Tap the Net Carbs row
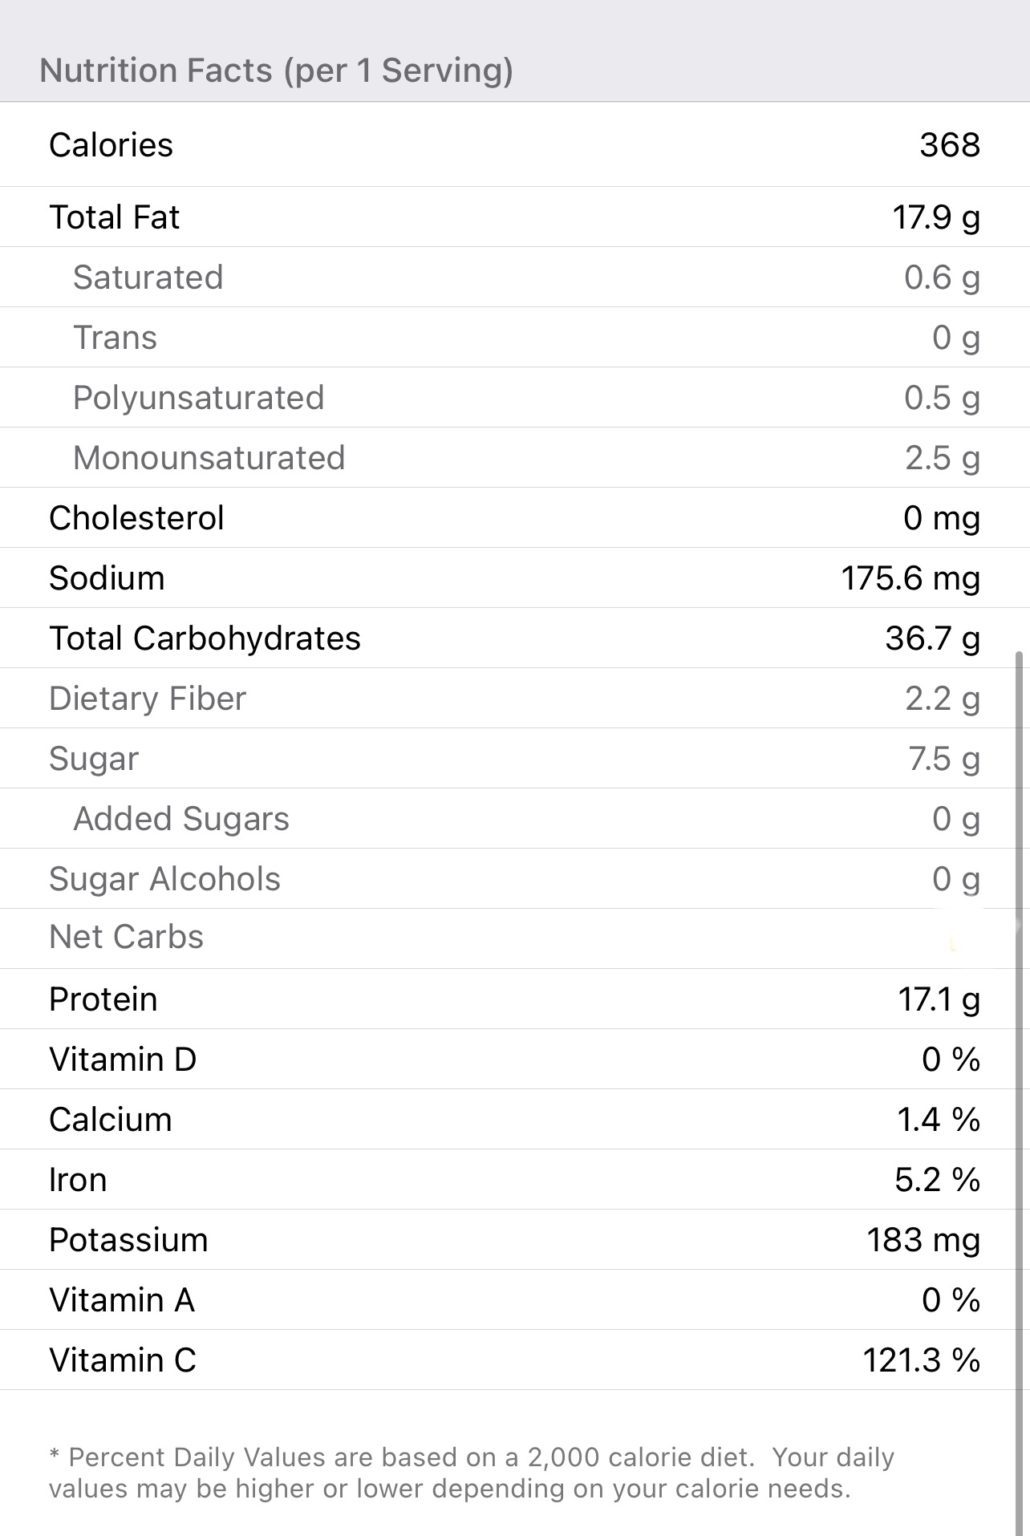This screenshot has width=1030, height=1536. coord(514,938)
